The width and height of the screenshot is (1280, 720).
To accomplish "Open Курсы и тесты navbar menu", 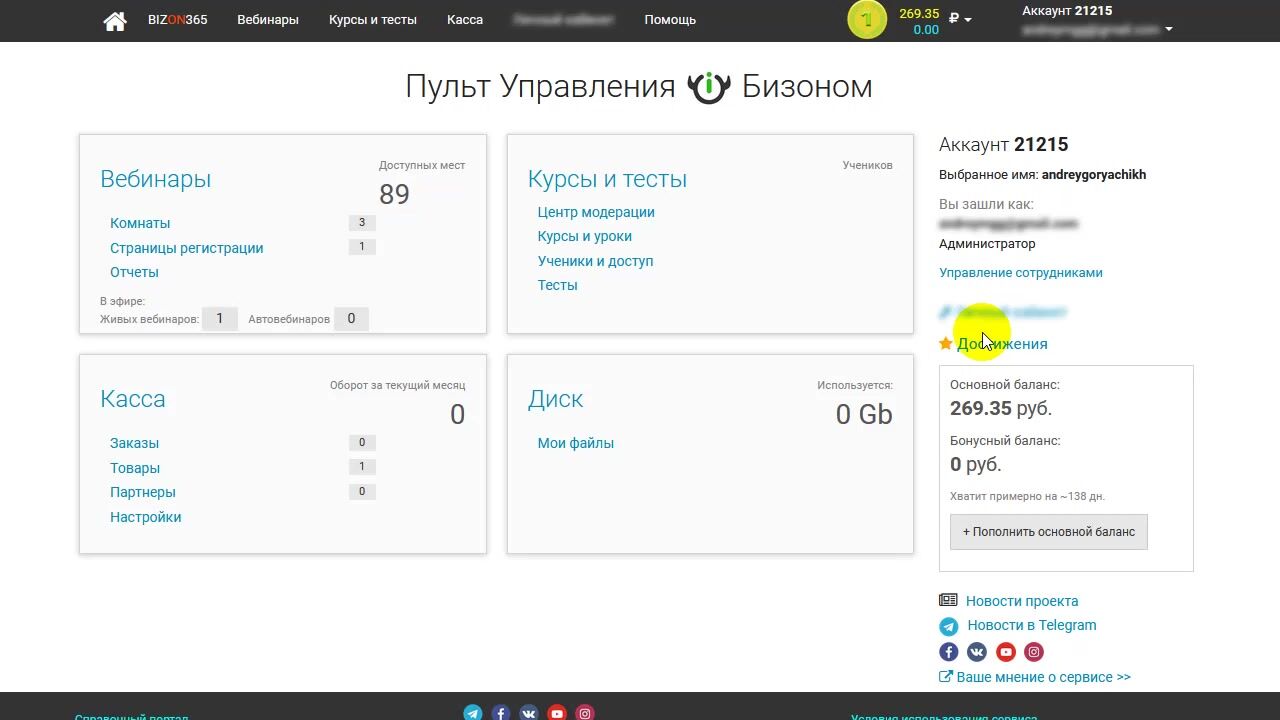I will (x=373, y=20).
